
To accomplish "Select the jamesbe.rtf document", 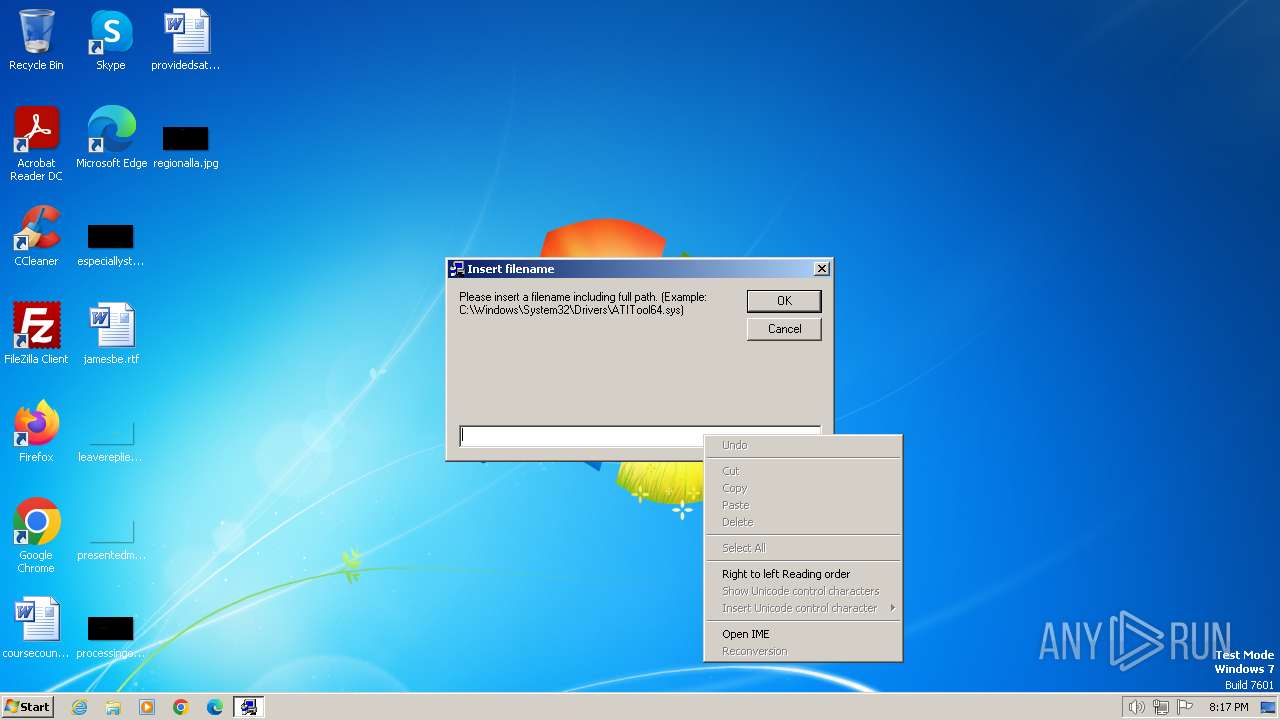I will [111, 334].
